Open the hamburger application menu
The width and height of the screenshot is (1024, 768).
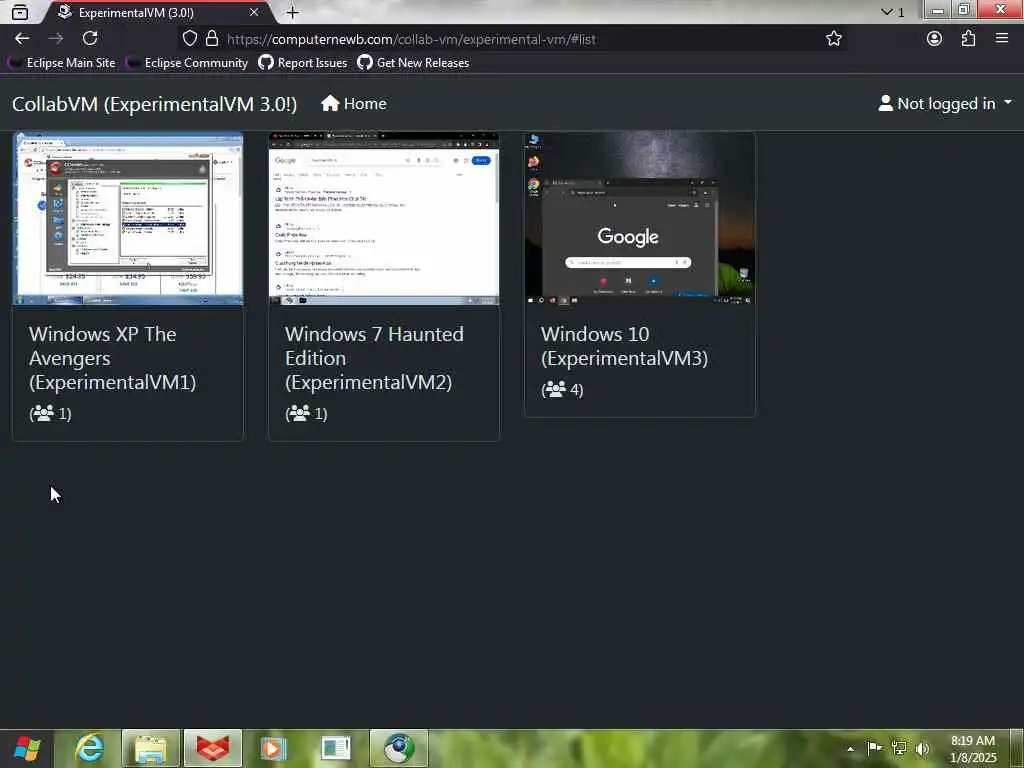[x=1002, y=39]
